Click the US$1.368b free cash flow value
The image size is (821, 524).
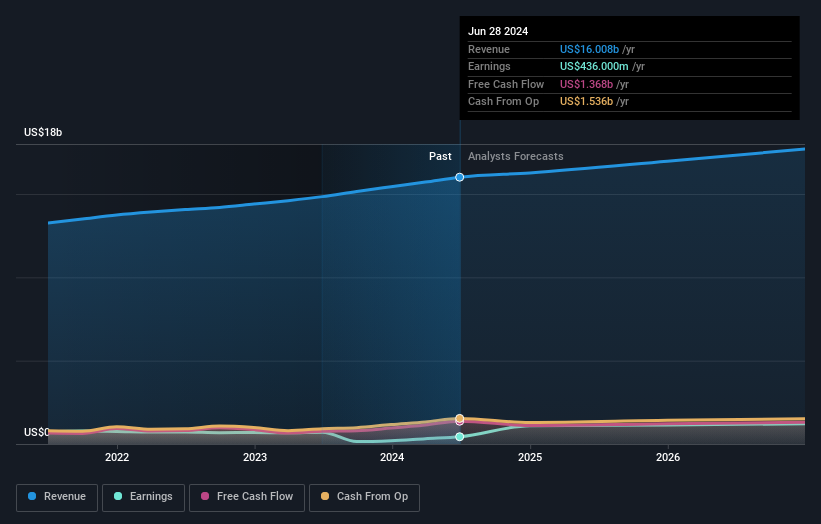[x=586, y=84]
